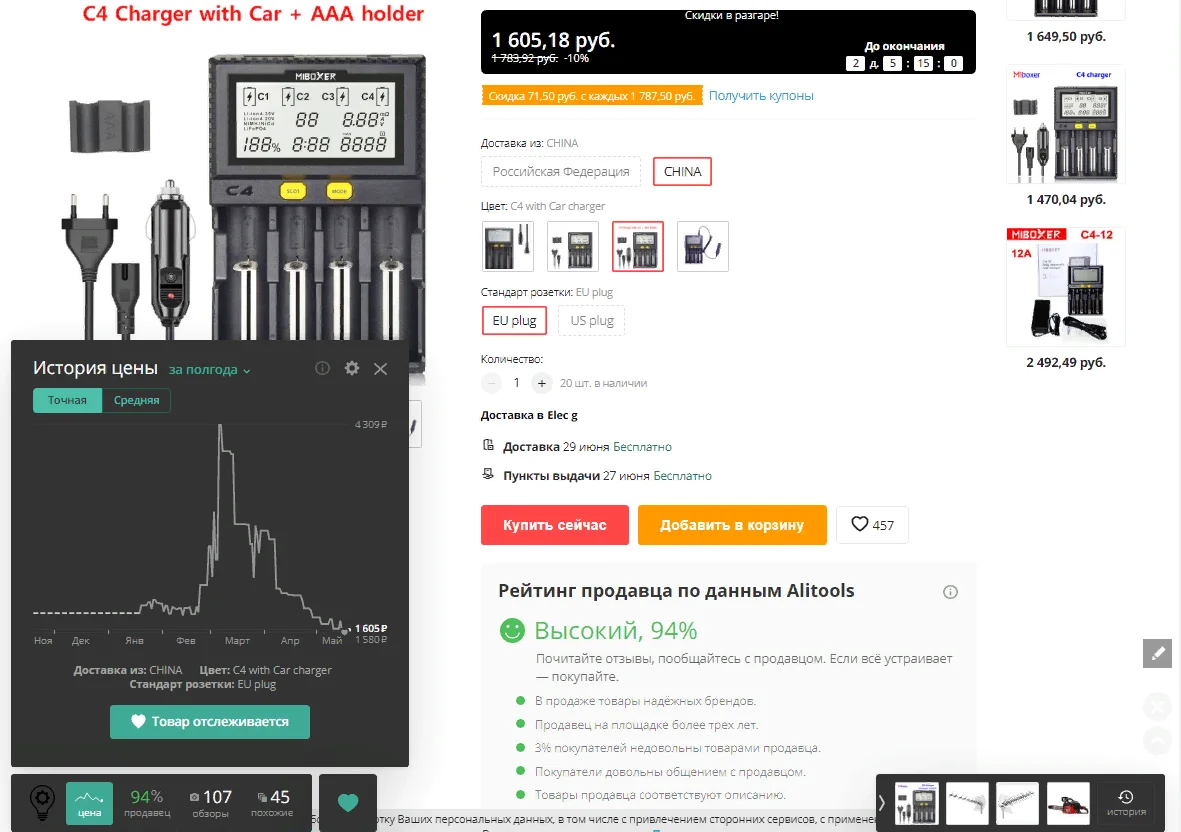The height and width of the screenshot is (832, 1181).
Task: Open the price chart icon tab
Action: 90,803
